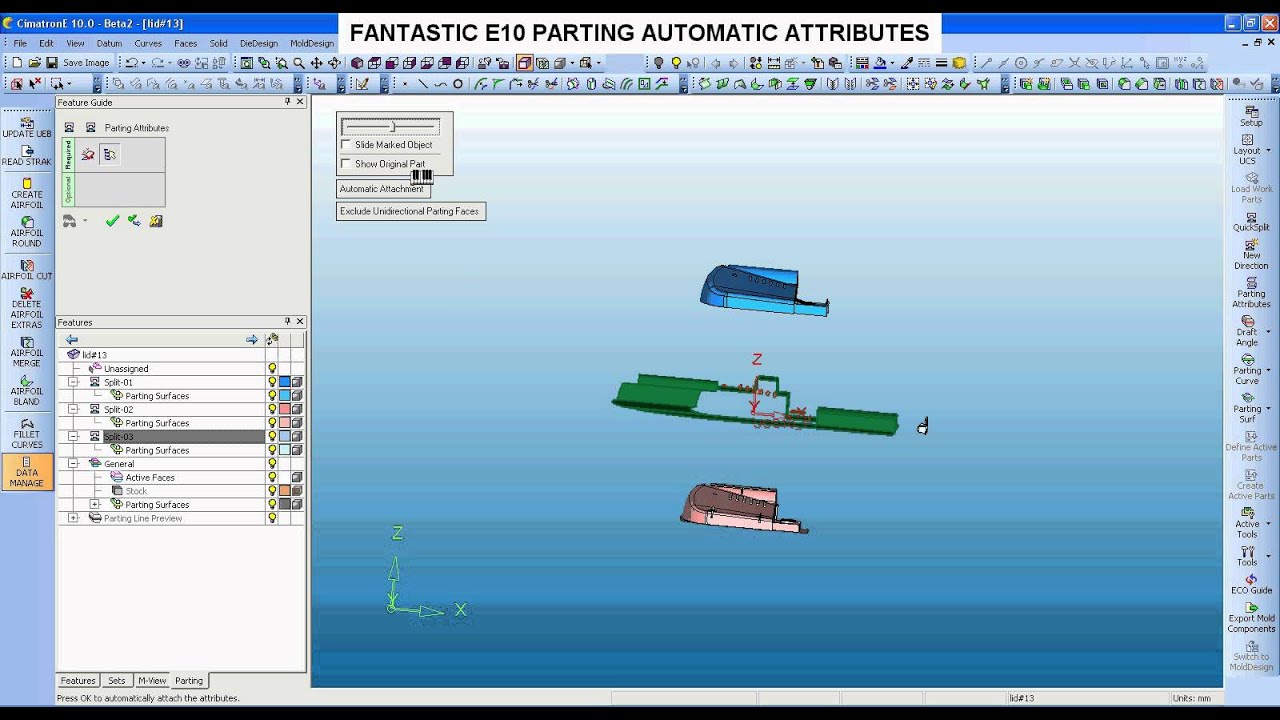1280x720 pixels.
Task: Select the Active Faces tree item
Action: 149,478
